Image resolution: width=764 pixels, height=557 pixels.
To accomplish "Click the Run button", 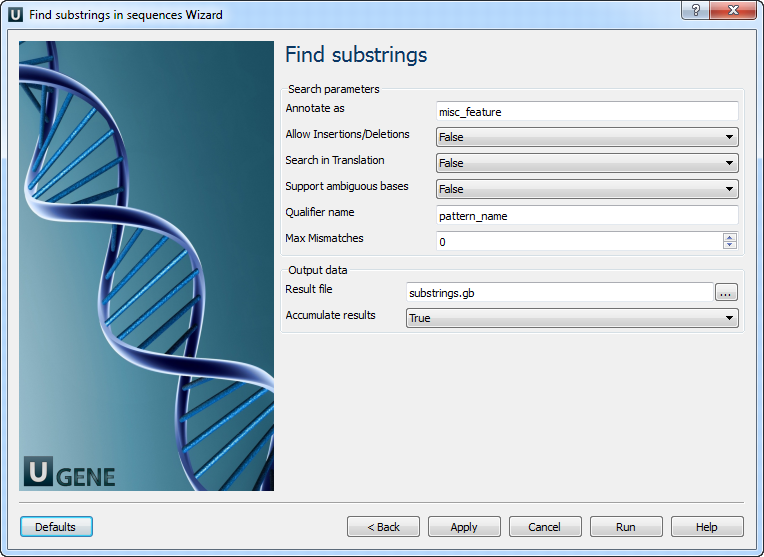I will pos(626,527).
